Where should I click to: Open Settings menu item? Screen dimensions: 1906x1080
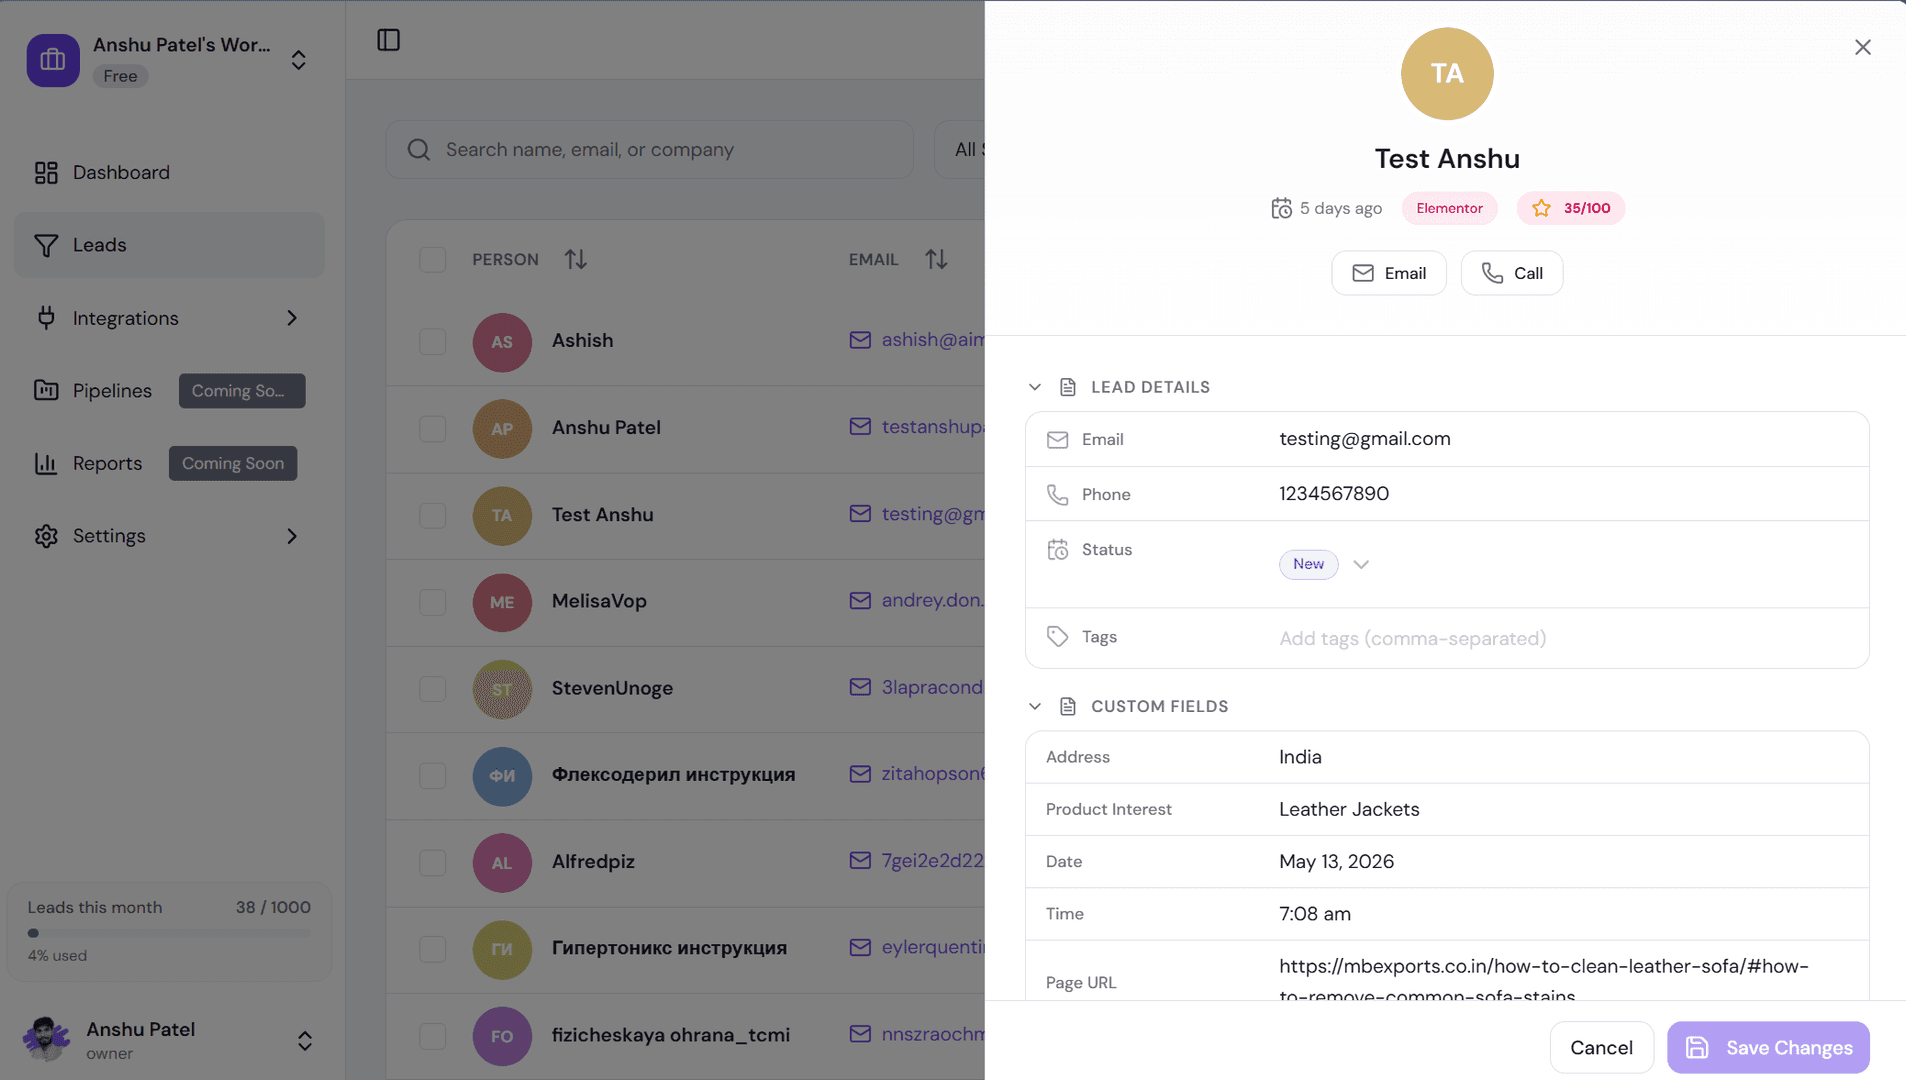coord(169,536)
